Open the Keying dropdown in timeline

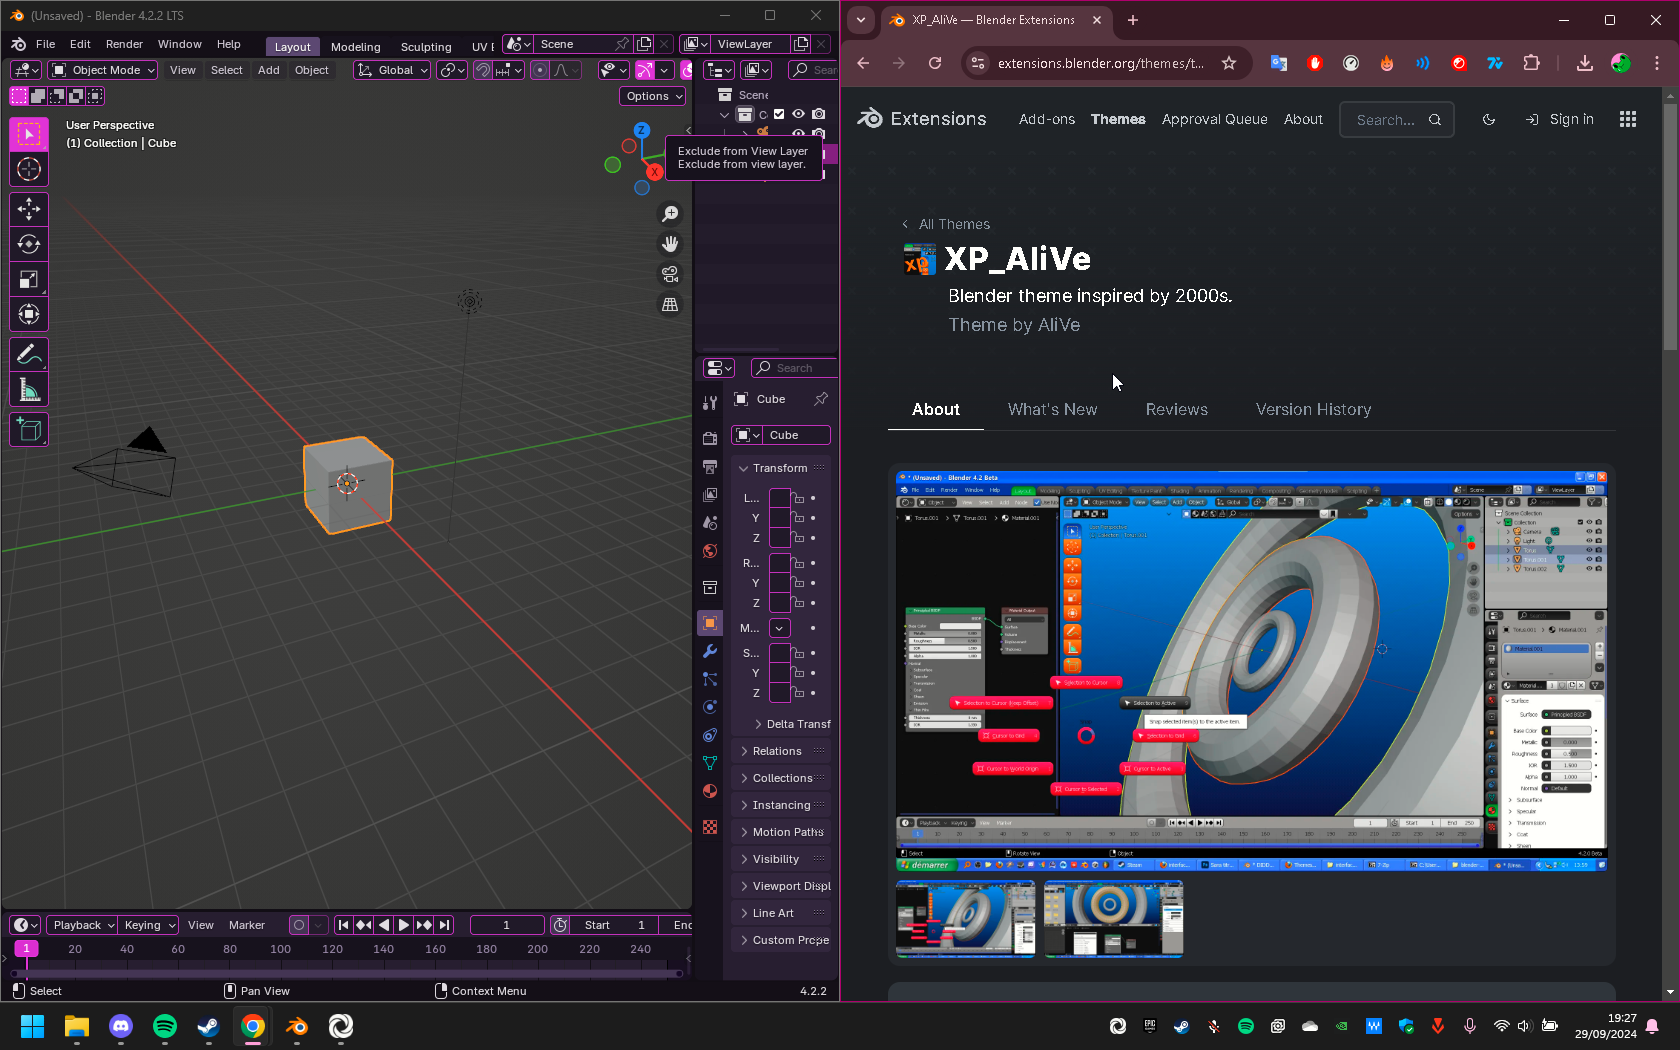[148, 925]
